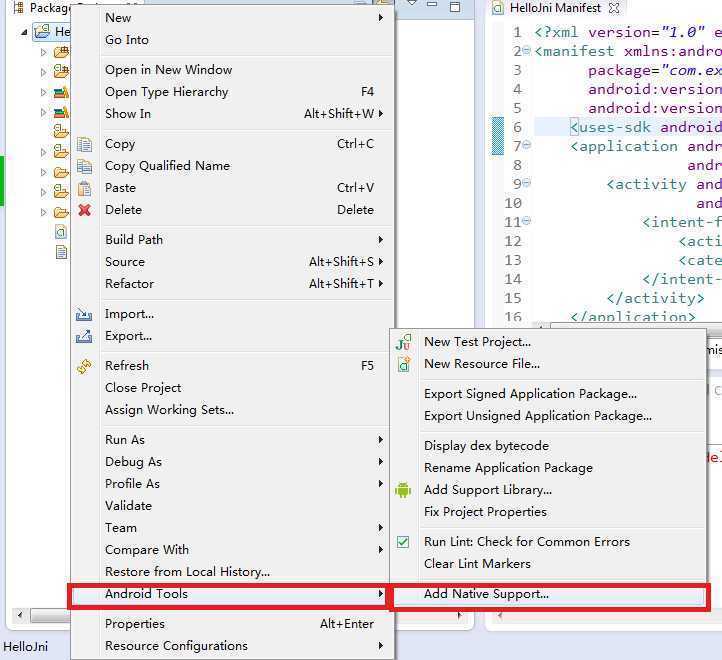Viewport: 722px width, 660px height.
Task: Expand the Run As submenu arrow
Action: [x=380, y=439]
